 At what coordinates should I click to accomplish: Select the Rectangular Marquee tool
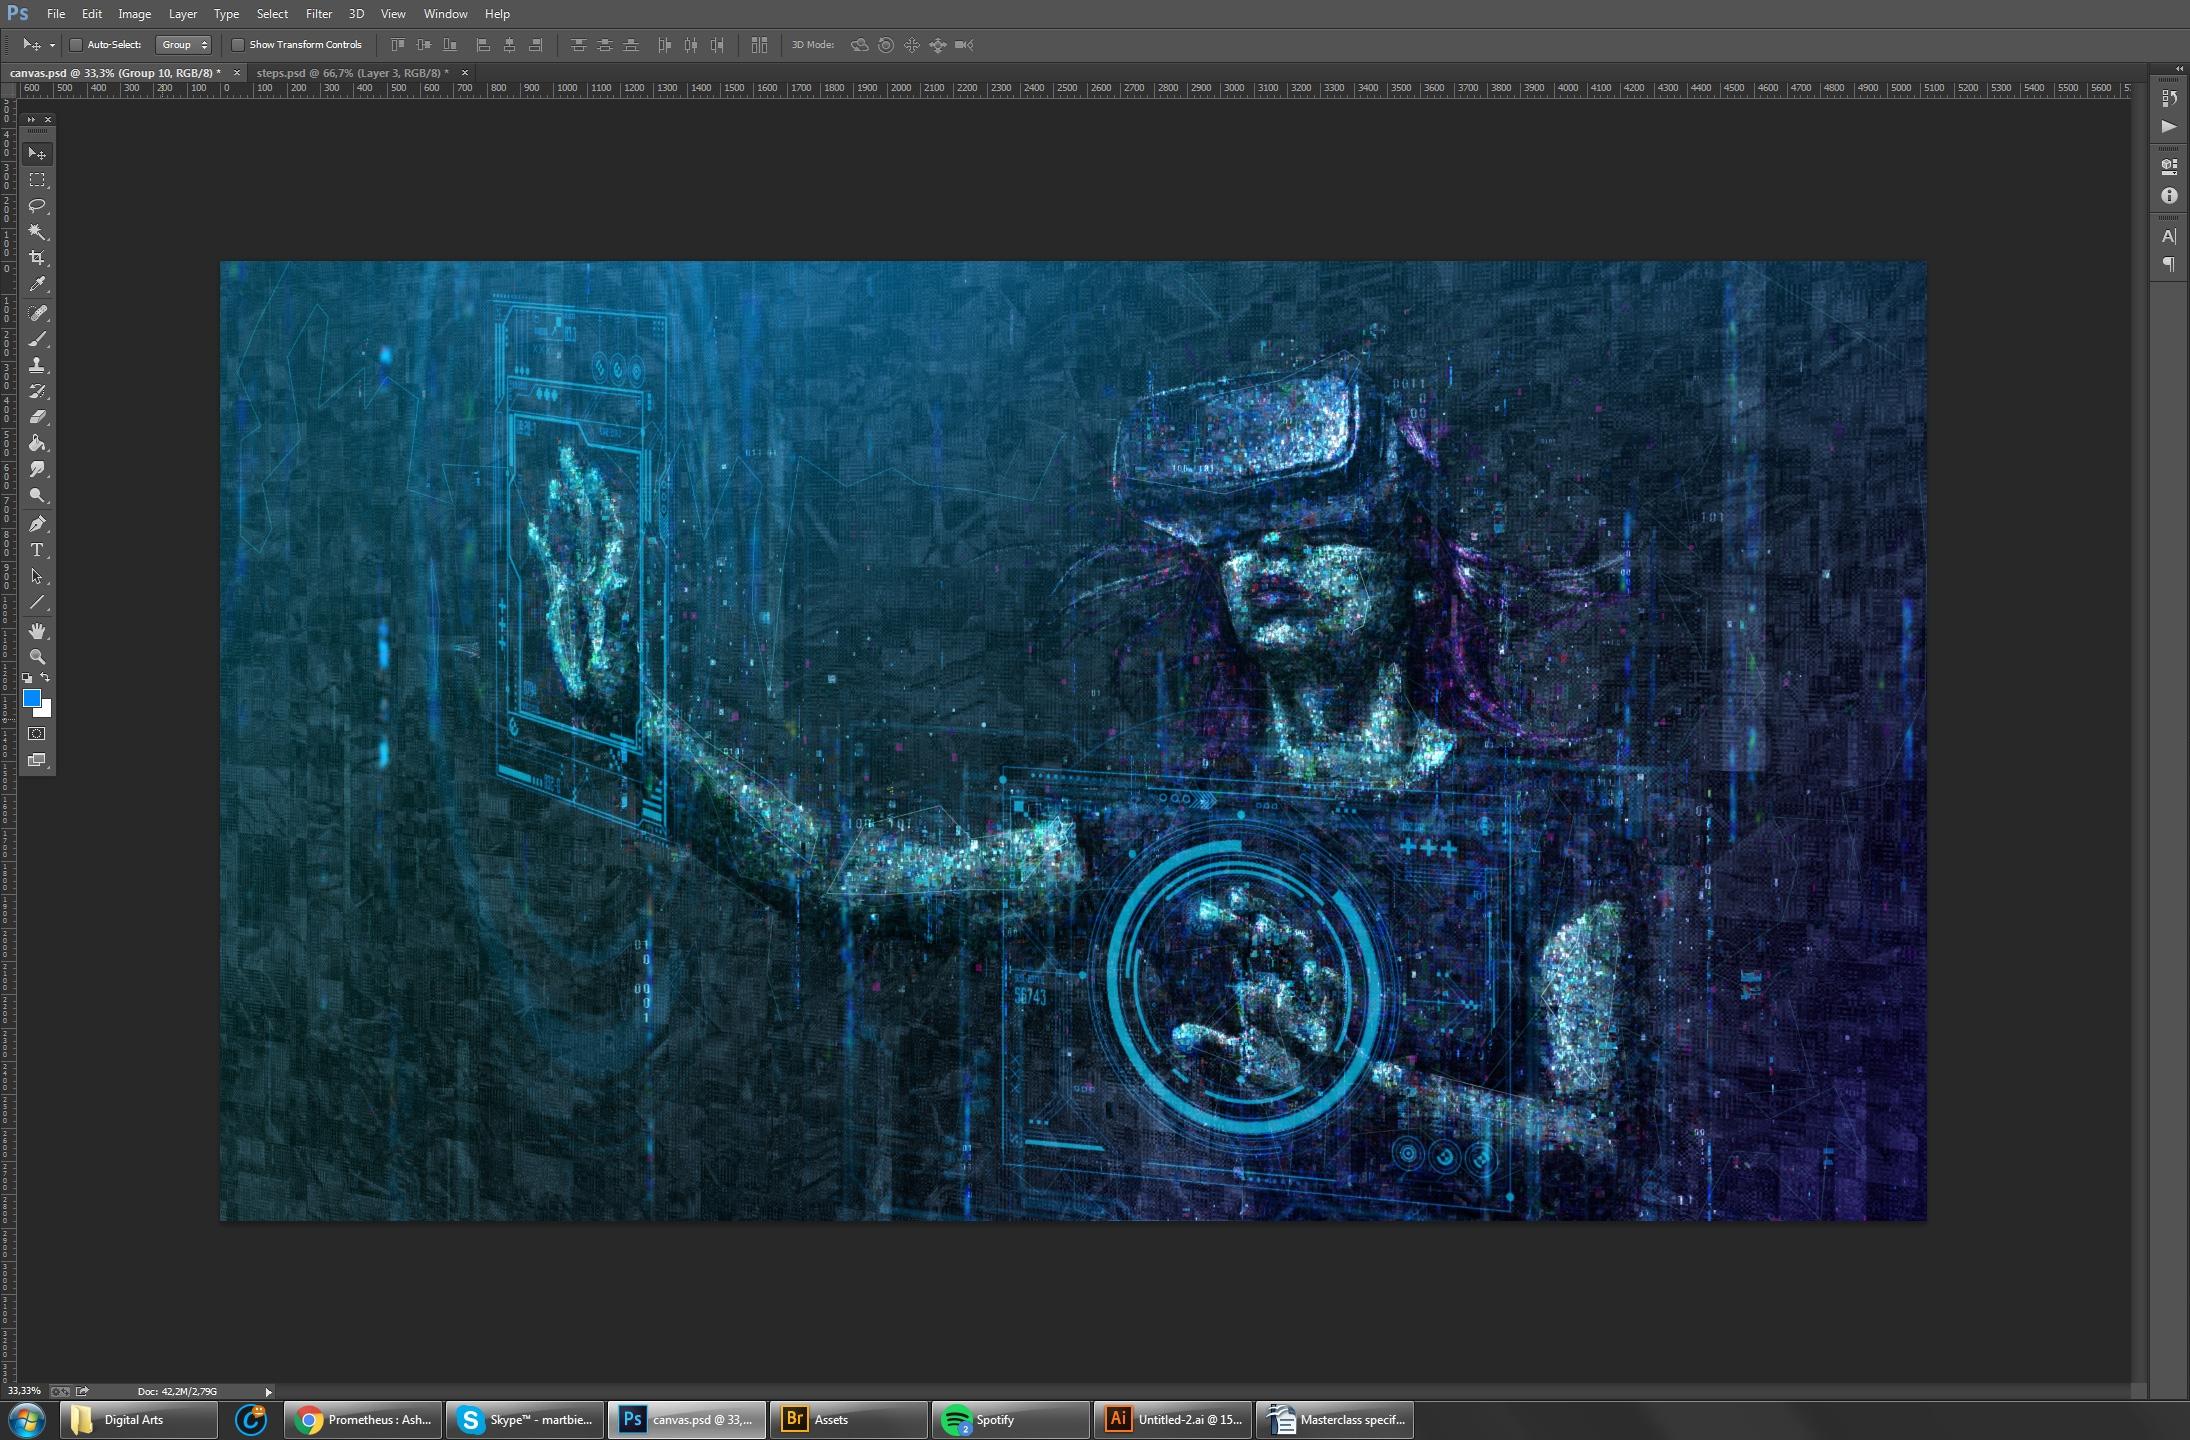[x=37, y=180]
